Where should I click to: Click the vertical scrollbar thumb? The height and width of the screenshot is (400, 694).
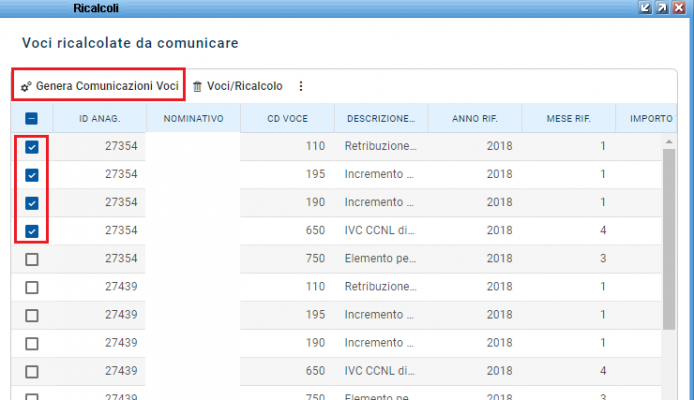pyautogui.click(x=669, y=239)
